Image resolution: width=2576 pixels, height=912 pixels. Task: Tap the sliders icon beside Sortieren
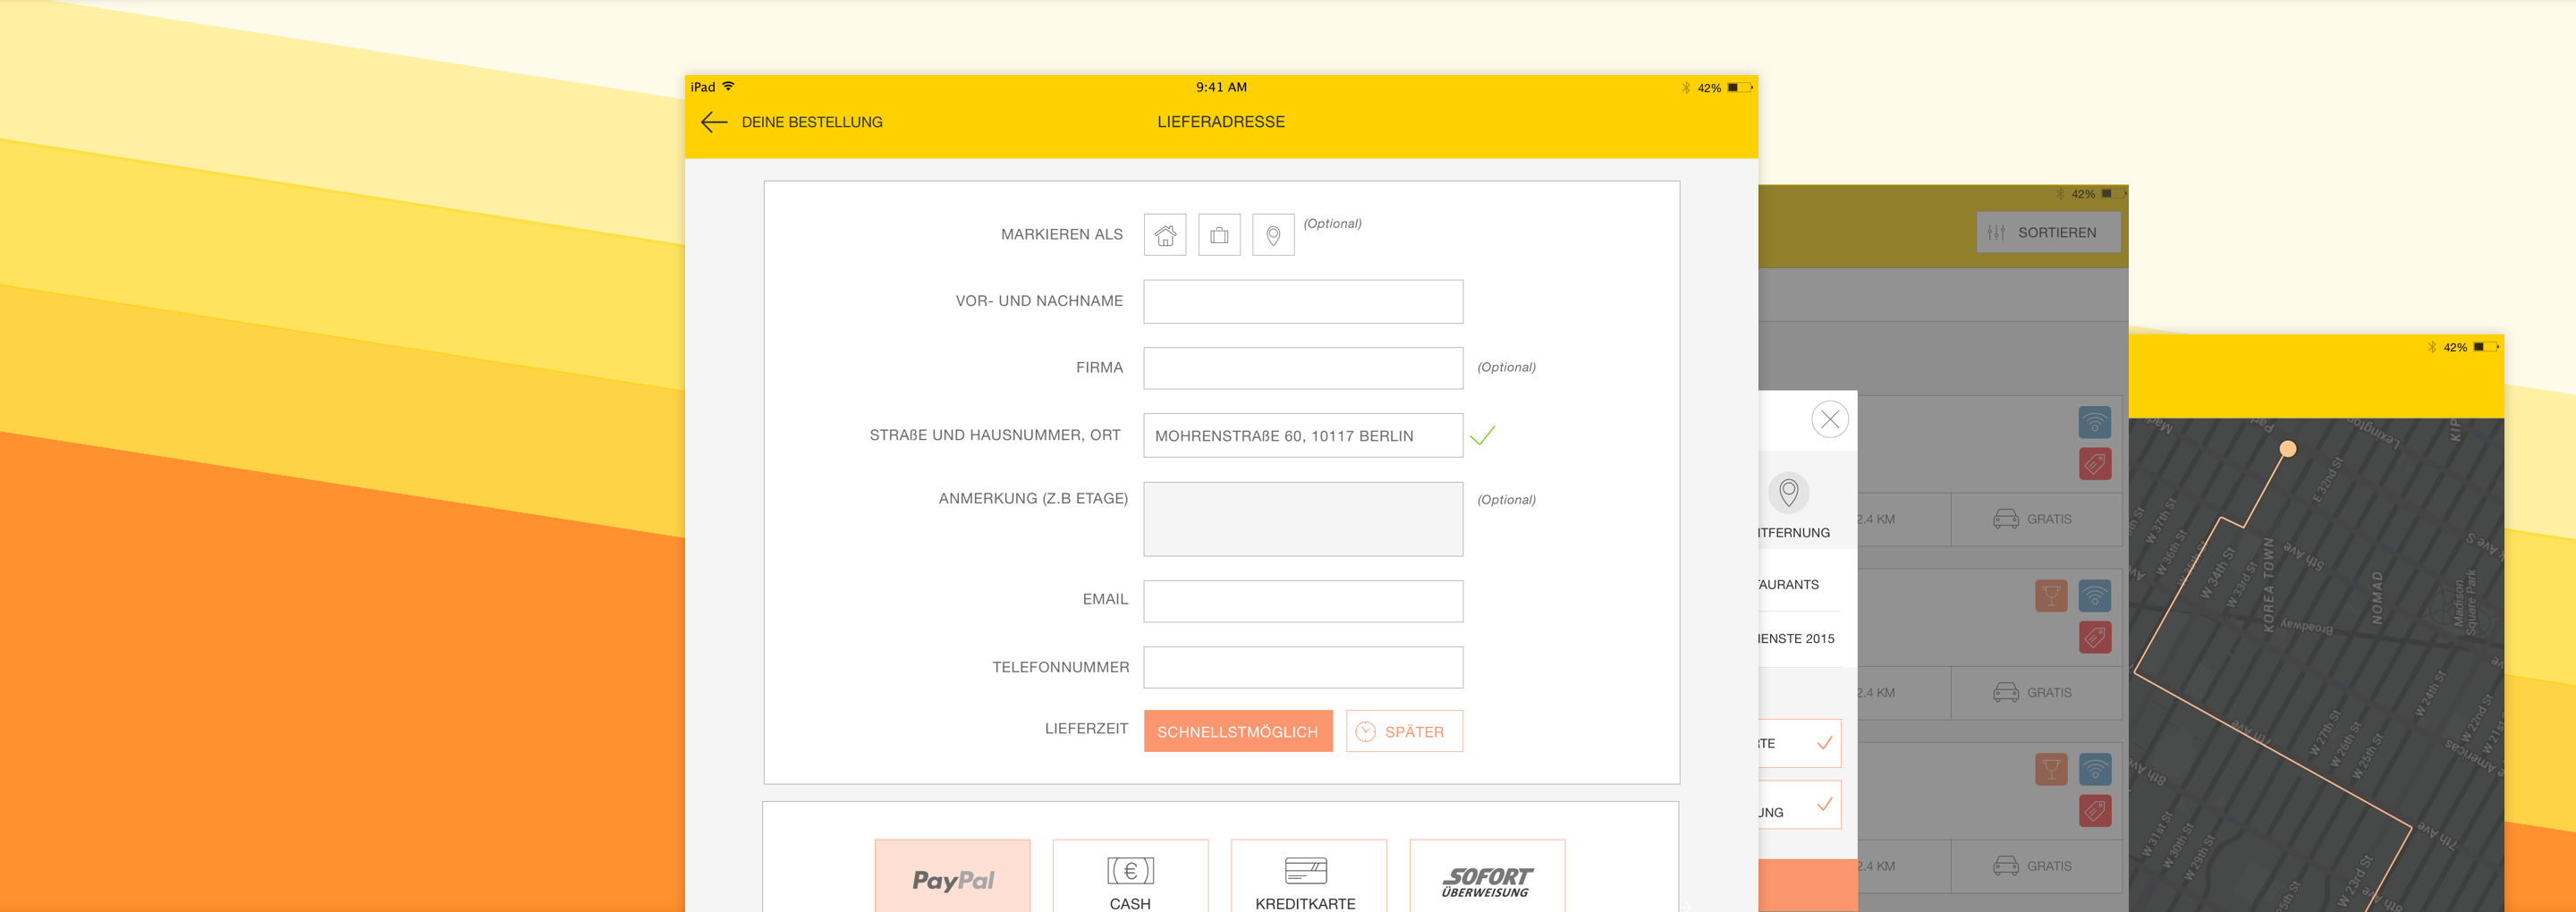tap(1996, 232)
